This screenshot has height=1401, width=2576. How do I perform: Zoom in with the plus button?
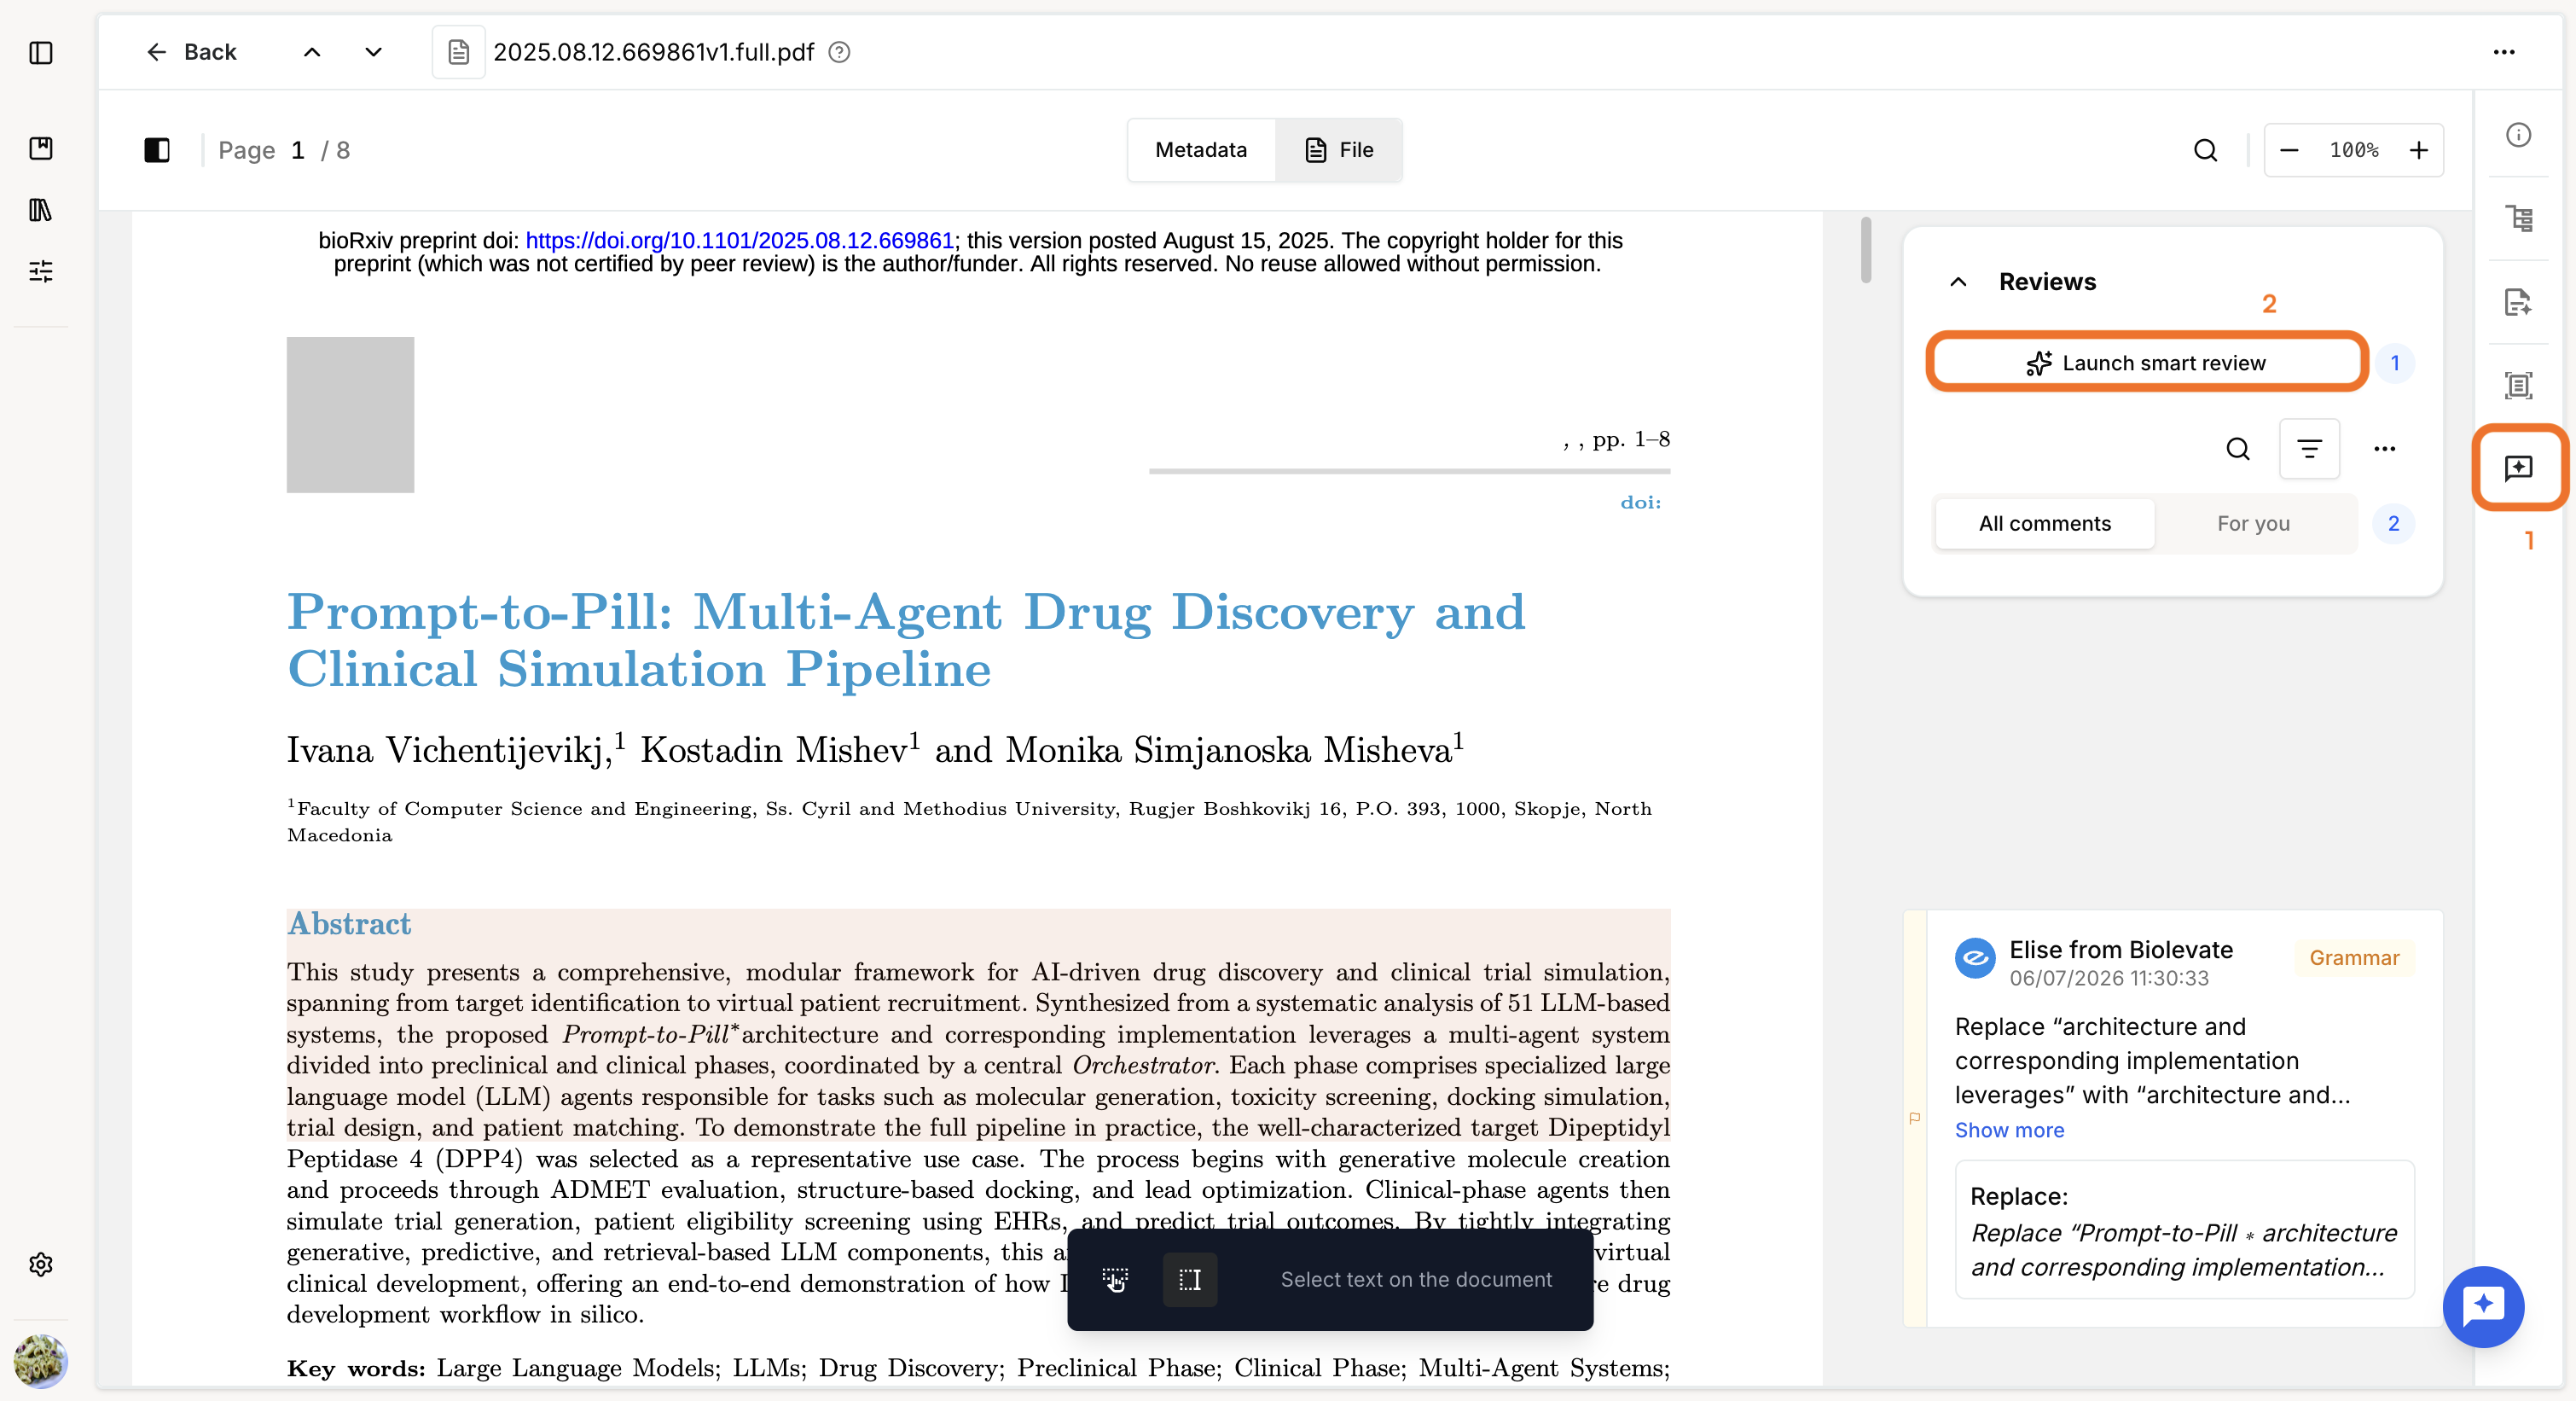point(2418,150)
